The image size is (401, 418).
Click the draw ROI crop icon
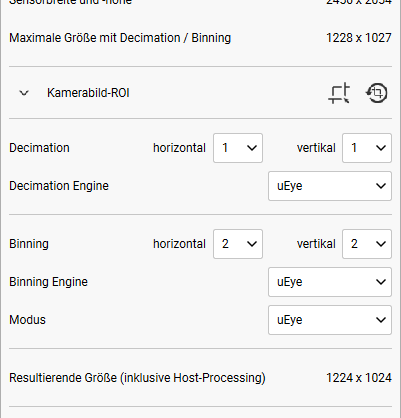339,93
